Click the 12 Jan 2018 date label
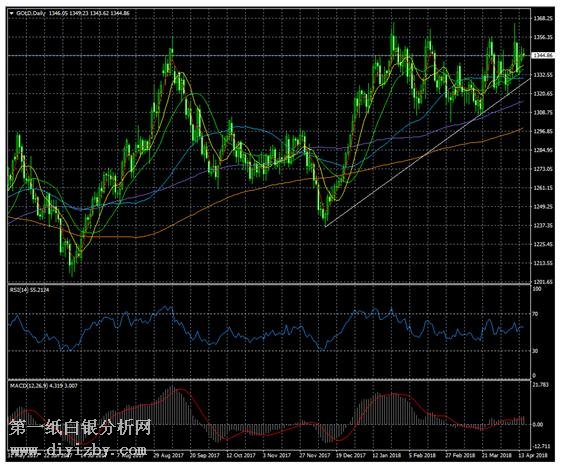Image resolution: width=564 pixels, height=470 pixels. 386,456
